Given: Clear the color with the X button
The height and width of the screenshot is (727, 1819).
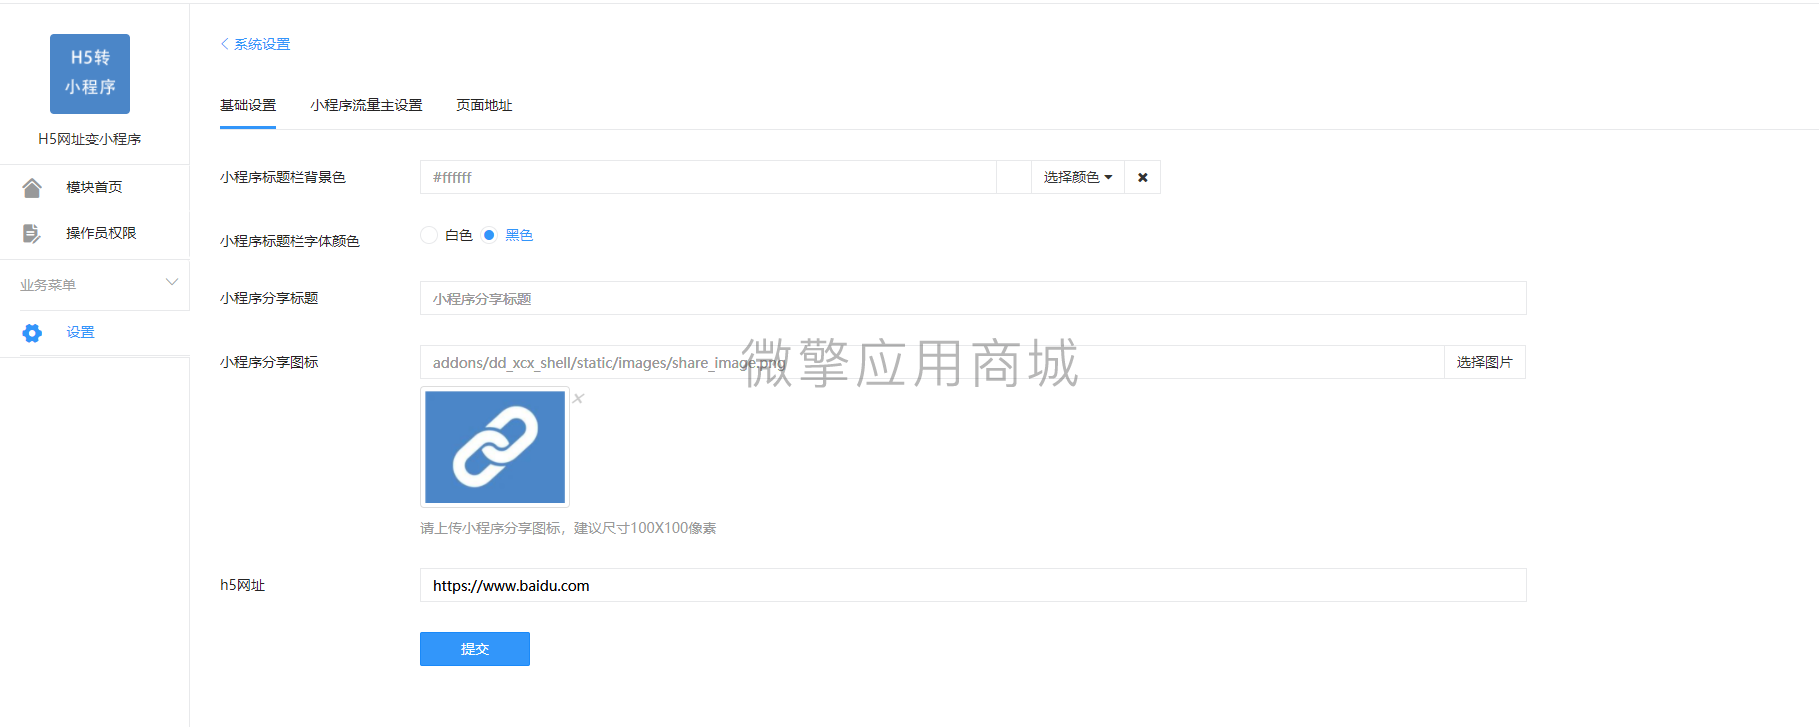Looking at the screenshot, I should [1143, 177].
